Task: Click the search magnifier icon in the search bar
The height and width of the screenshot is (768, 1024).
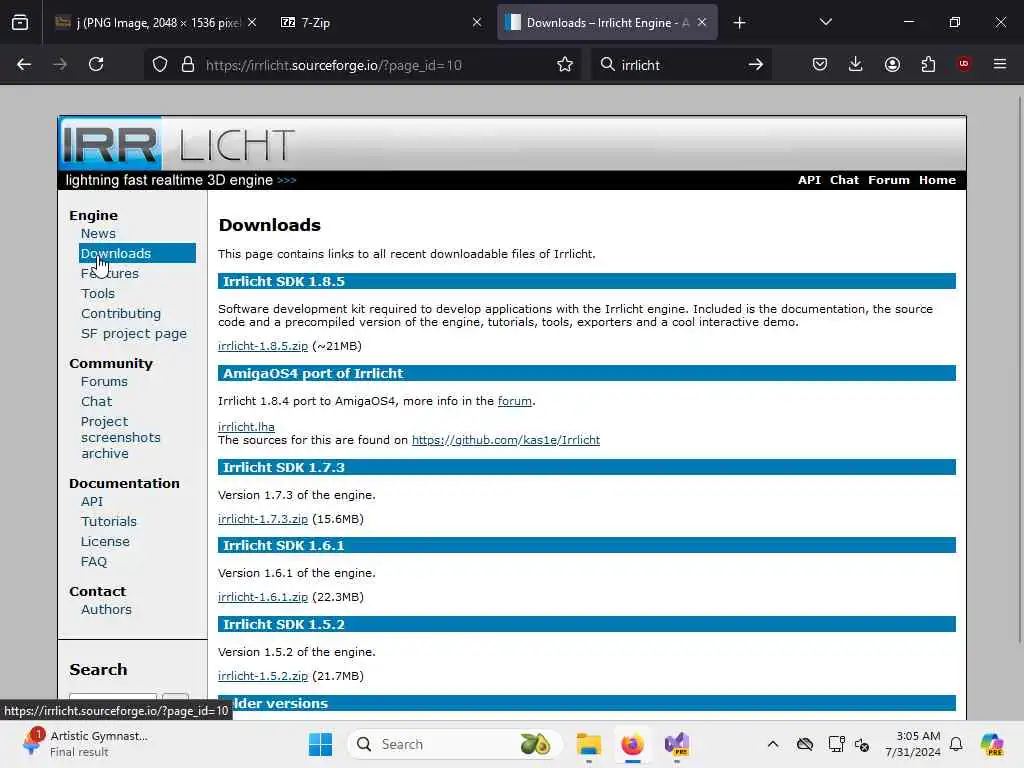Action: pos(607,65)
